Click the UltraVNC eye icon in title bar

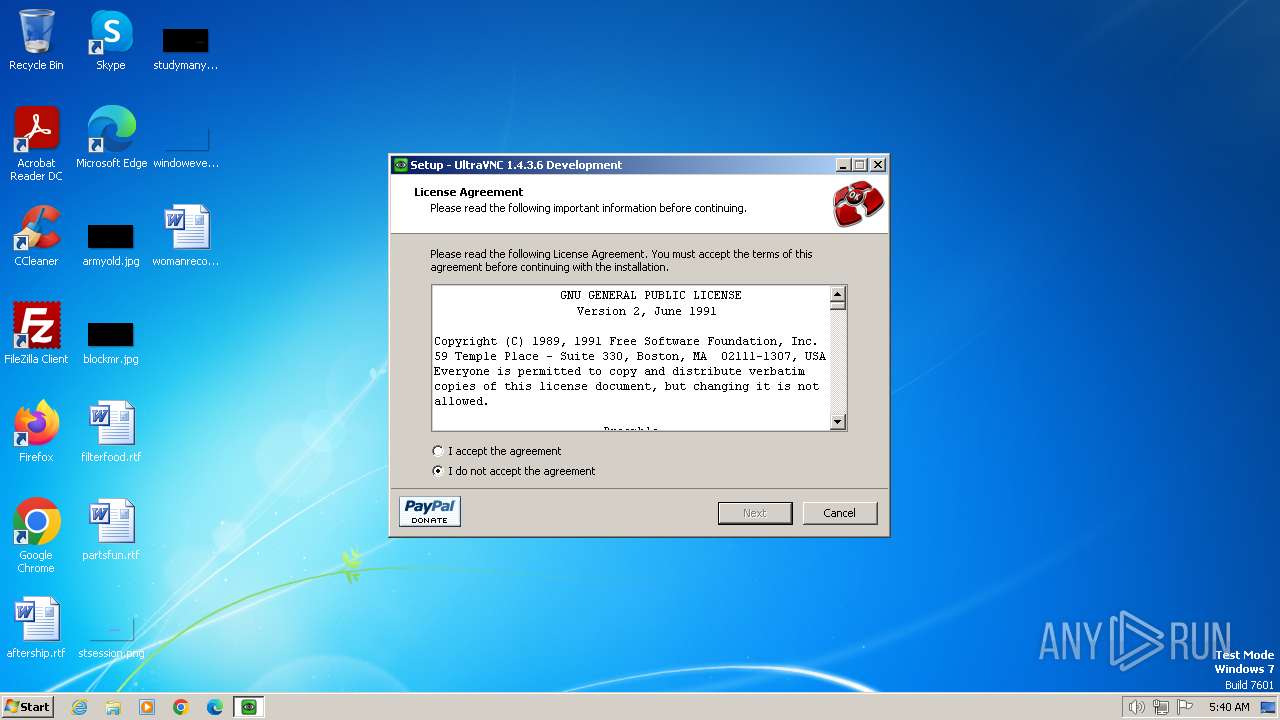tap(400, 165)
